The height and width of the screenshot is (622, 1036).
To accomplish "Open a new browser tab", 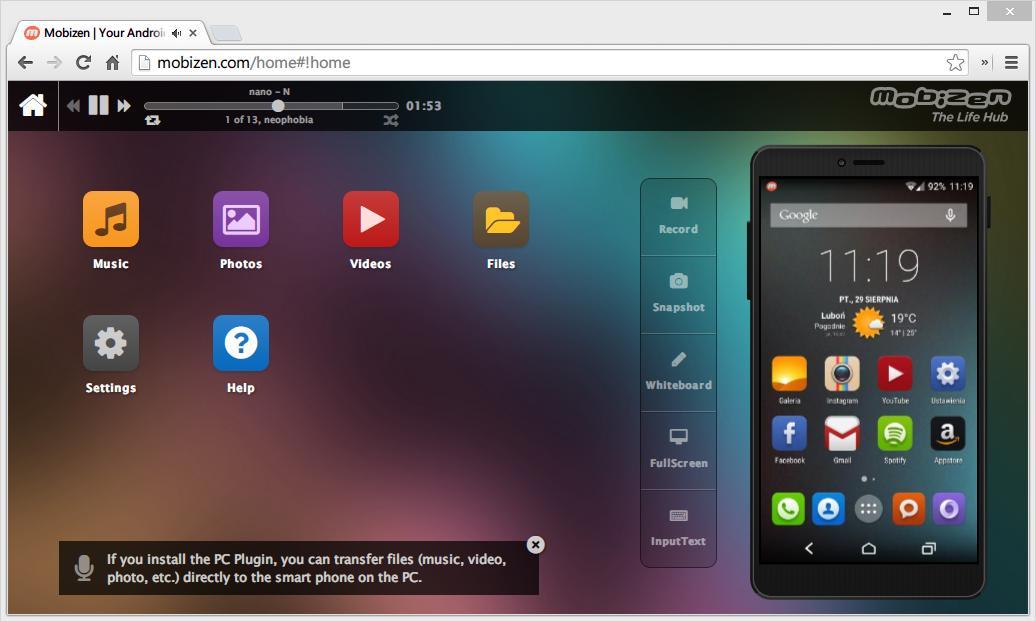I will coord(225,33).
